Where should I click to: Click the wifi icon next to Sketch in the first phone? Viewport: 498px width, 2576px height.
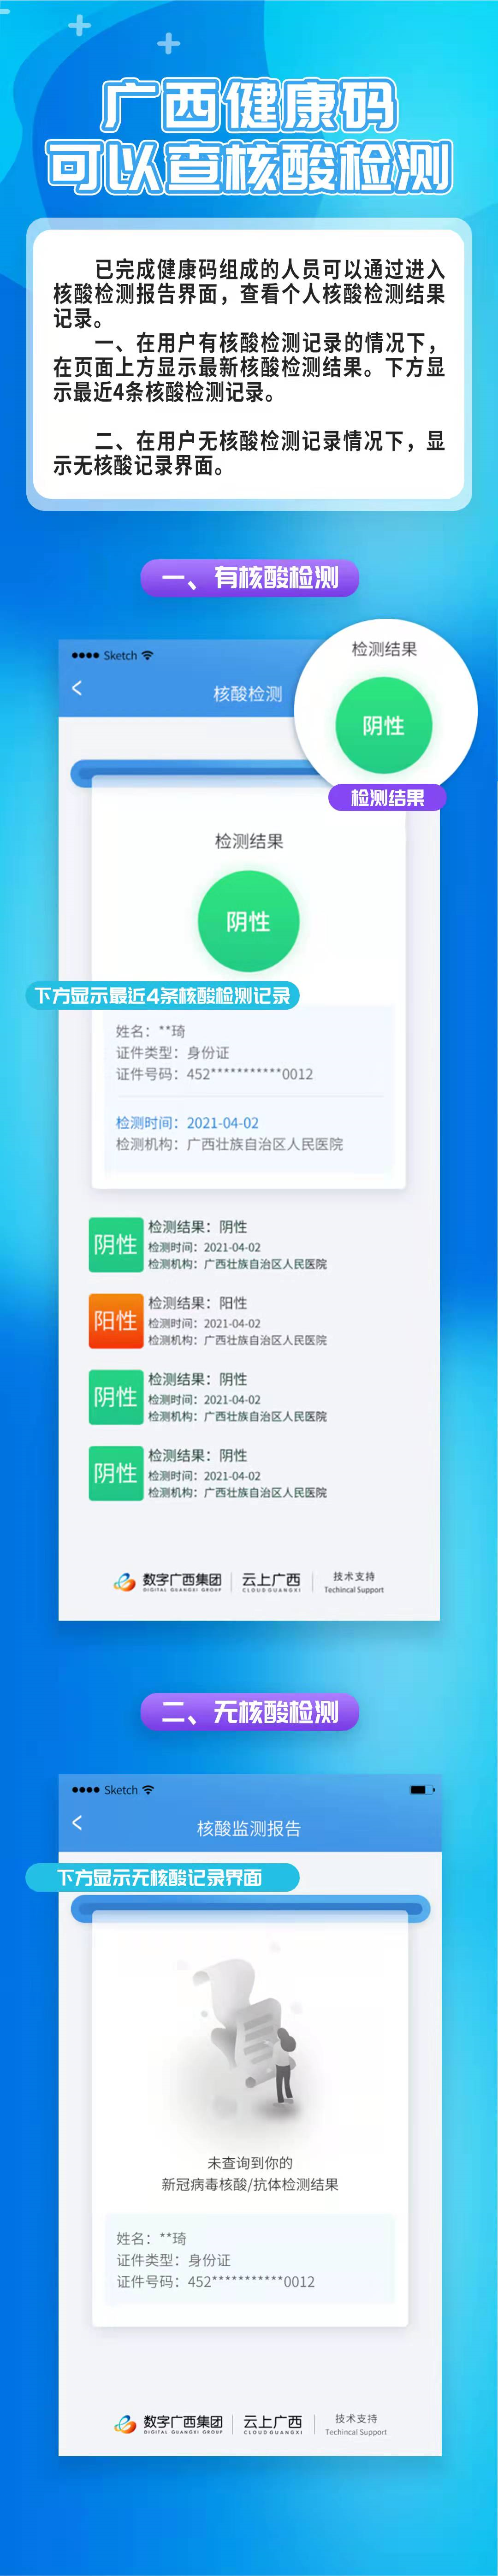point(148,655)
